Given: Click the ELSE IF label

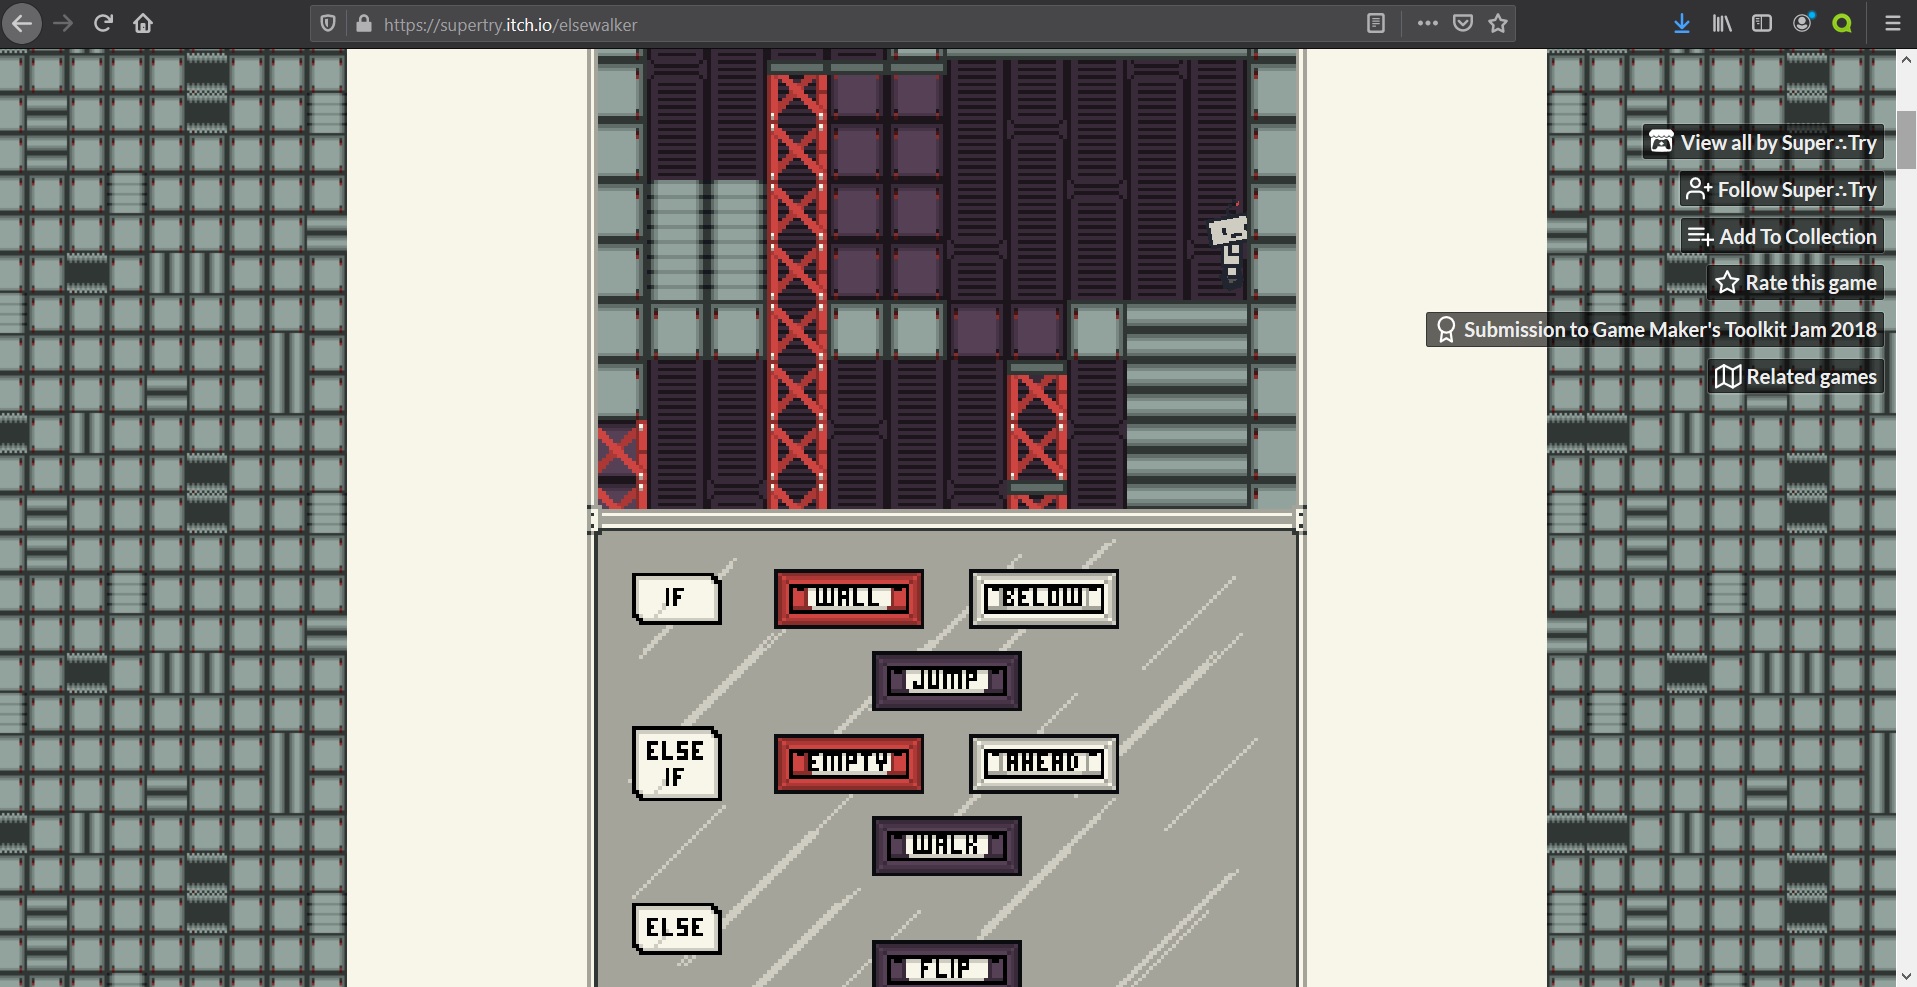Looking at the screenshot, I should [676, 763].
